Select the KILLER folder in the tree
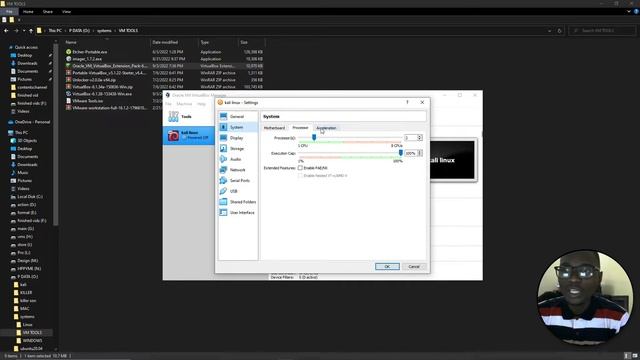640x360 pixels. pyautogui.click(x=26, y=293)
